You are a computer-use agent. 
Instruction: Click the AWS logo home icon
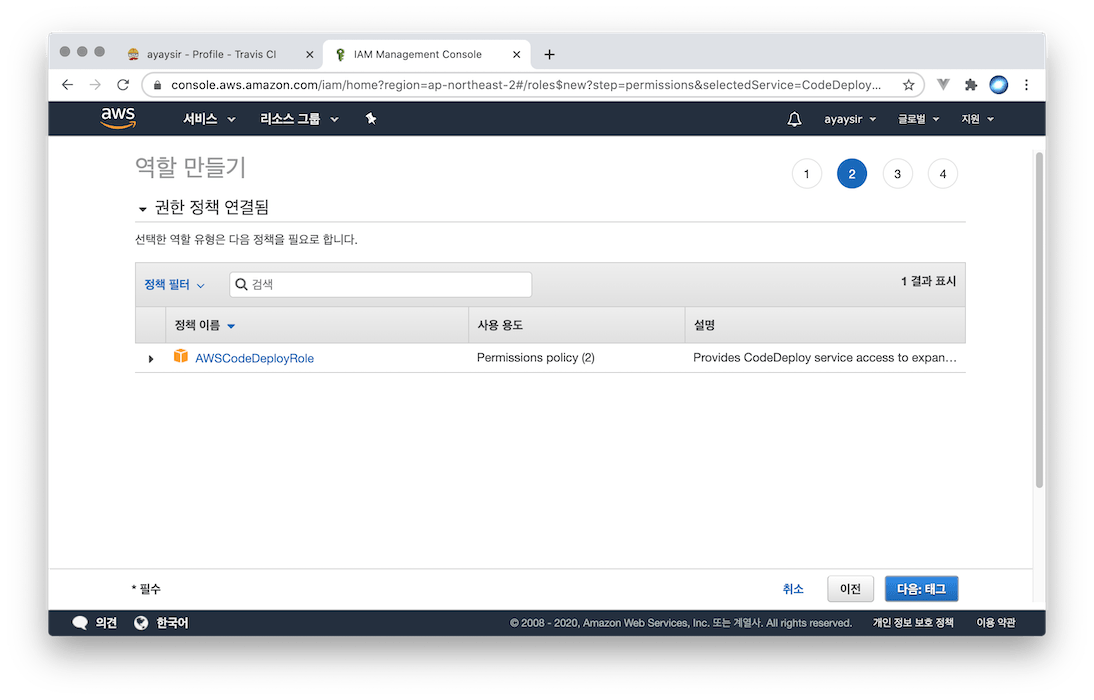coord(118,119)
